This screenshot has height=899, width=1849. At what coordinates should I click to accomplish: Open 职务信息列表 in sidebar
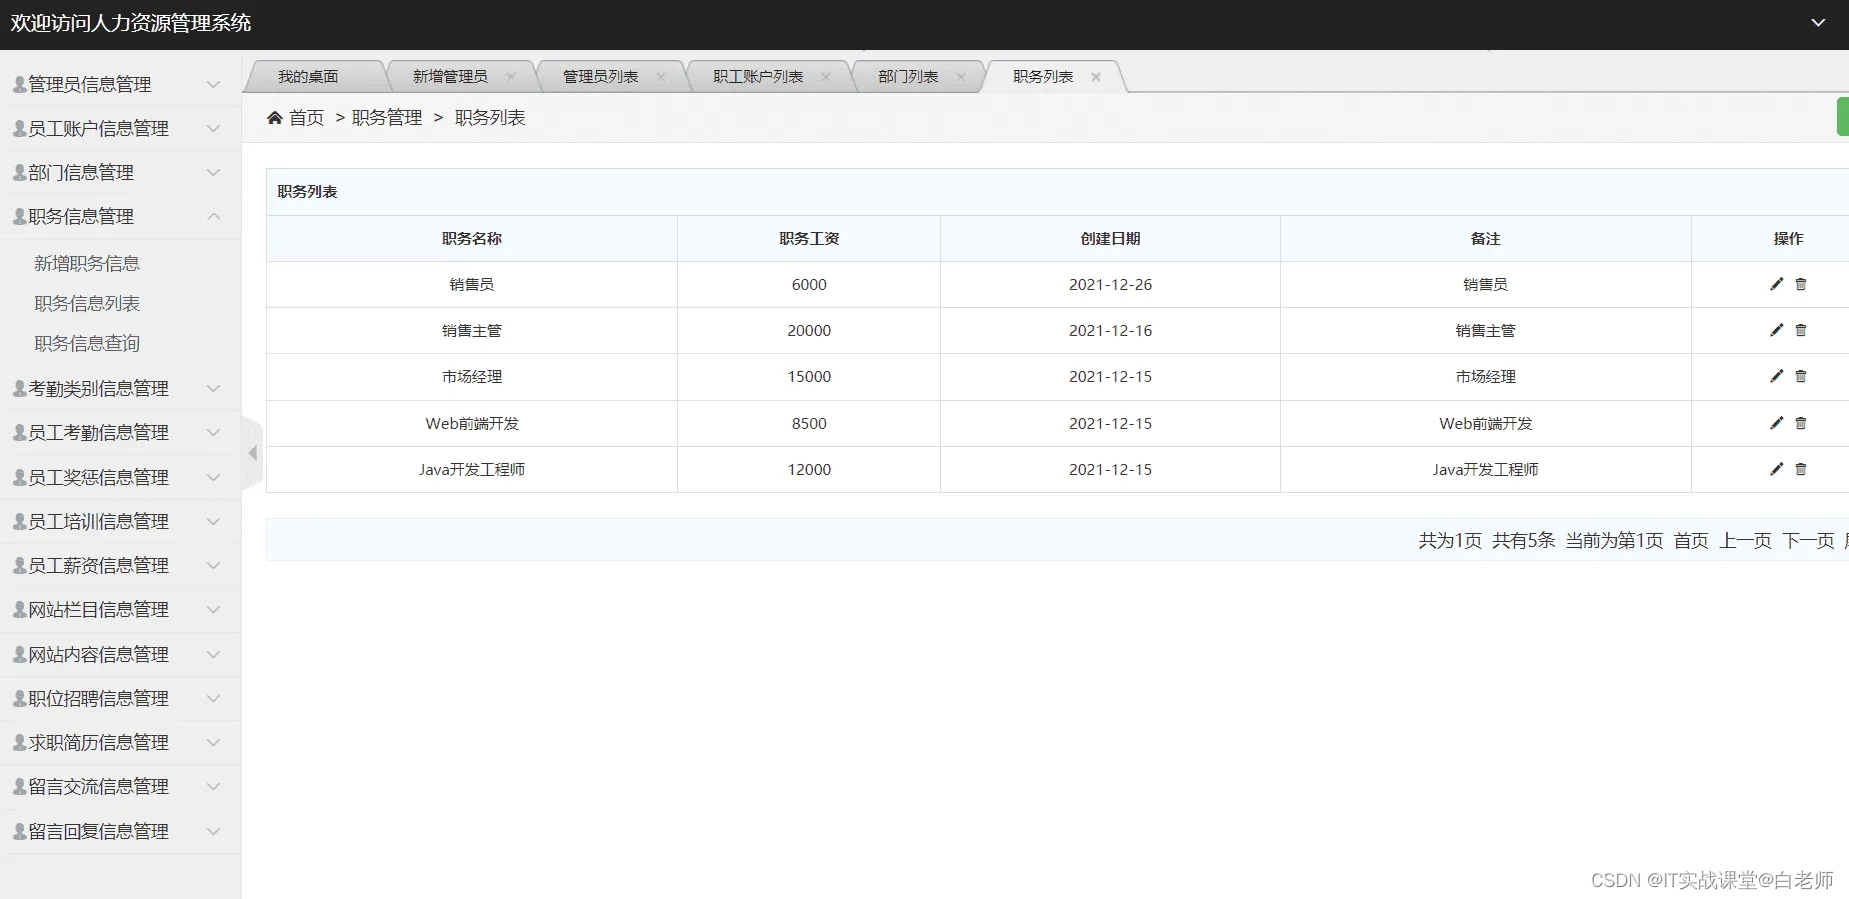pos(87,303)
